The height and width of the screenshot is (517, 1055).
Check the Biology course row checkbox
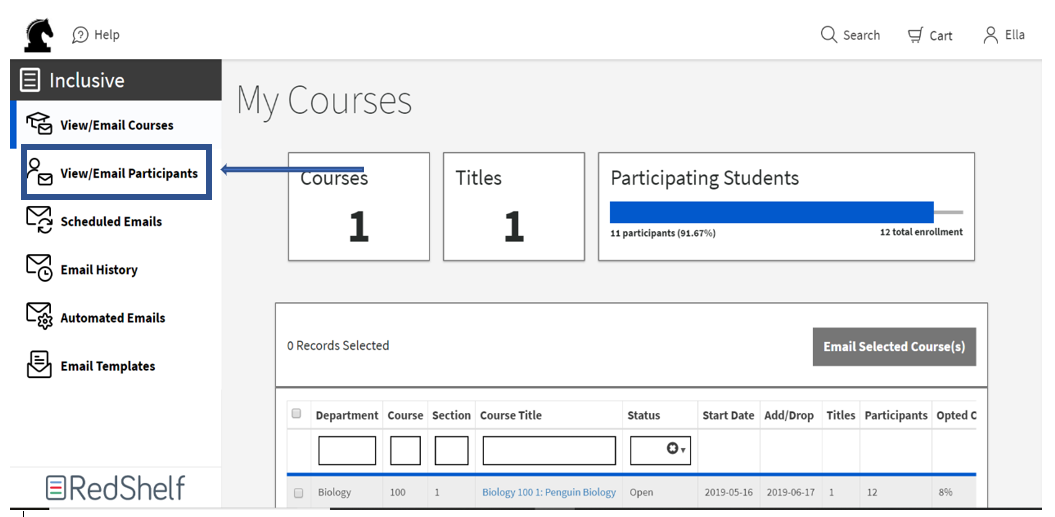pyautogui.click(x=298, y=493)
